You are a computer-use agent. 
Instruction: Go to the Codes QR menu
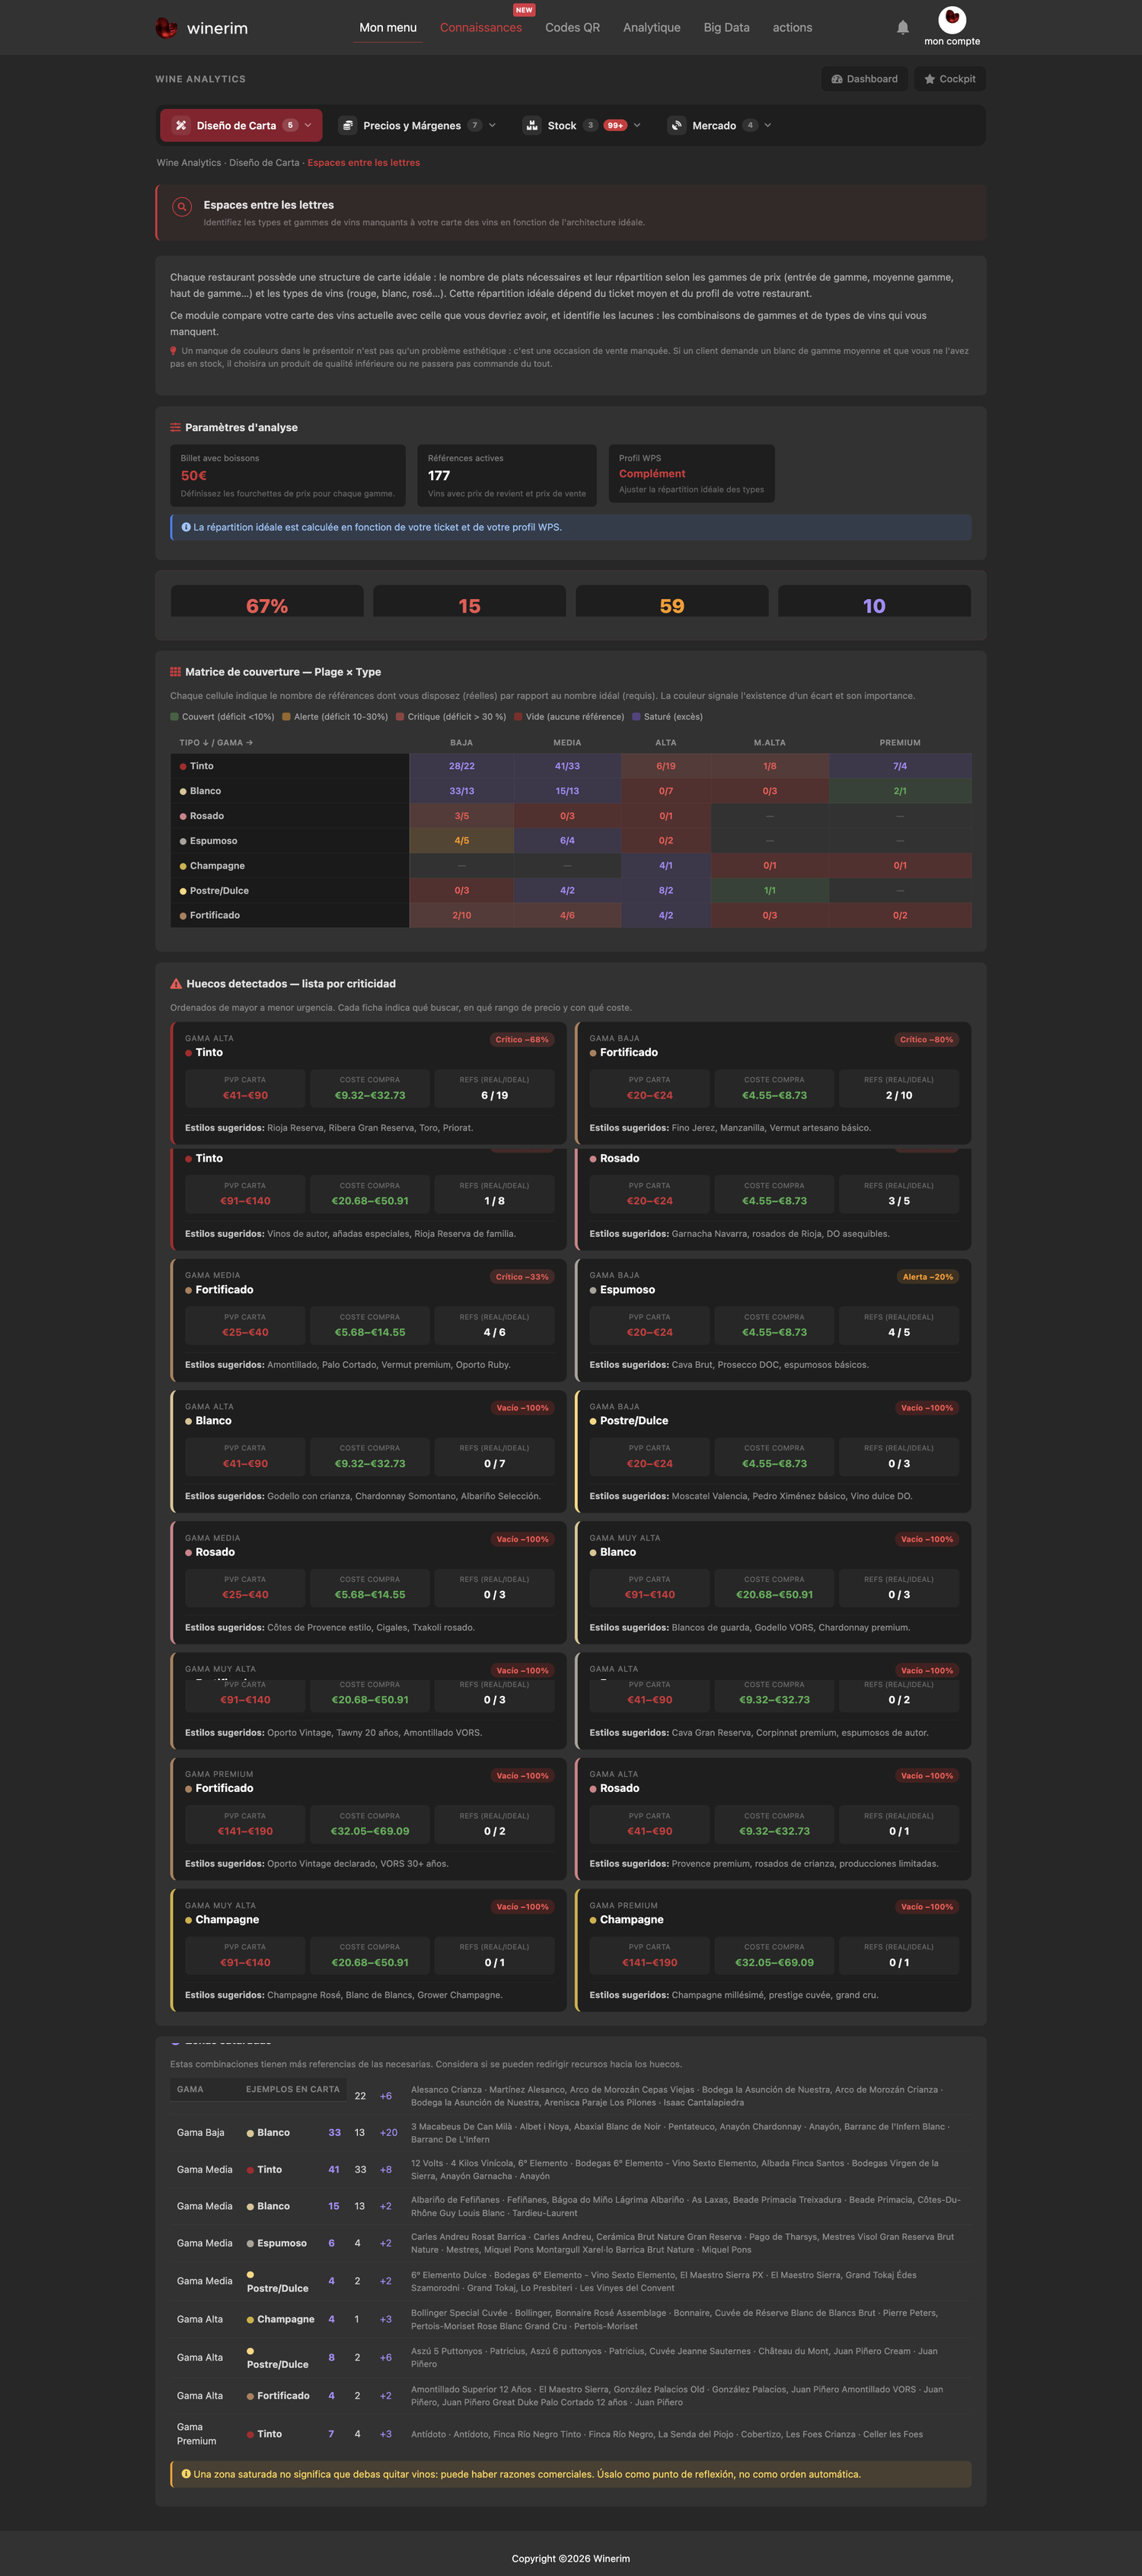click(x=572, y=28)
